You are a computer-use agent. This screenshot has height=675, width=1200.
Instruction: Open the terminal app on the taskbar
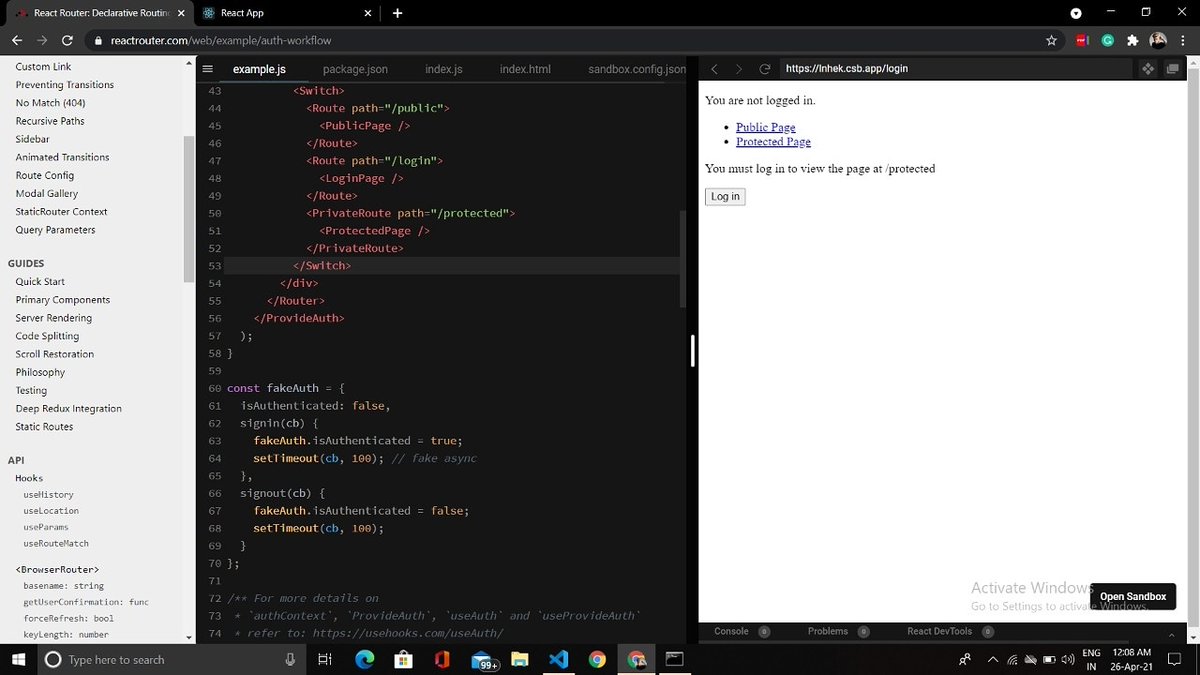(x=674, y=659)
